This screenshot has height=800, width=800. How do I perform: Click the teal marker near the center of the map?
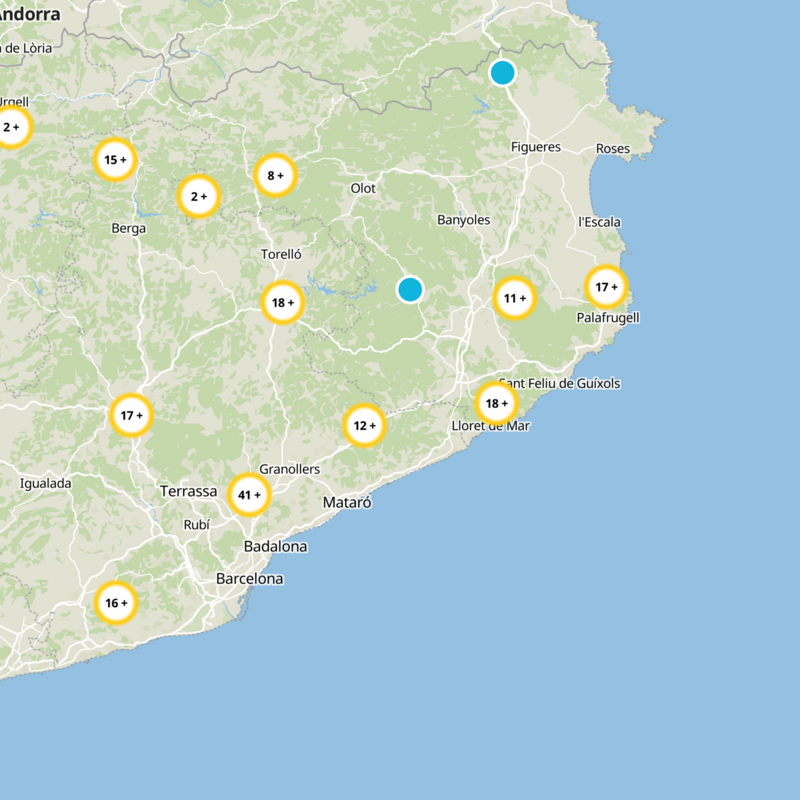[409, 291]
